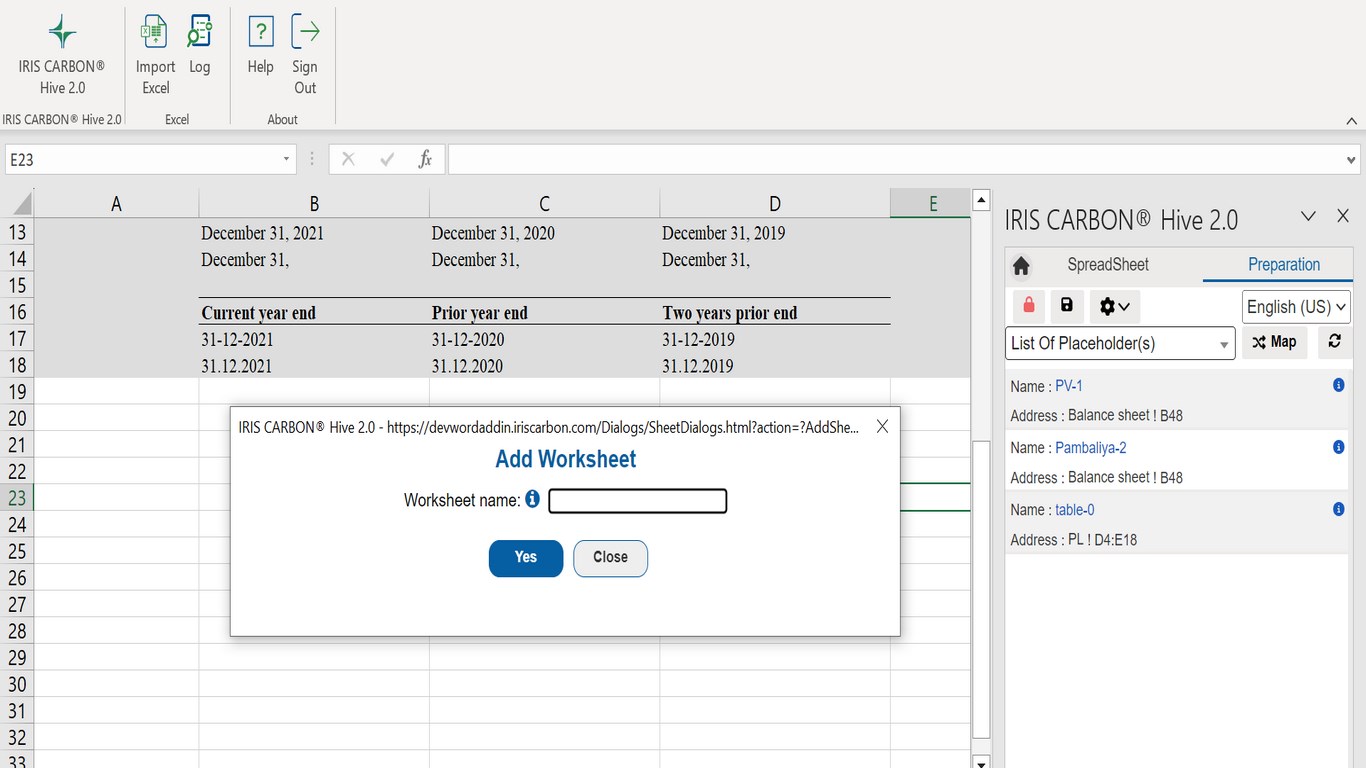Expand the formula bar
Screen dimensions: 1366x768
1352,159
